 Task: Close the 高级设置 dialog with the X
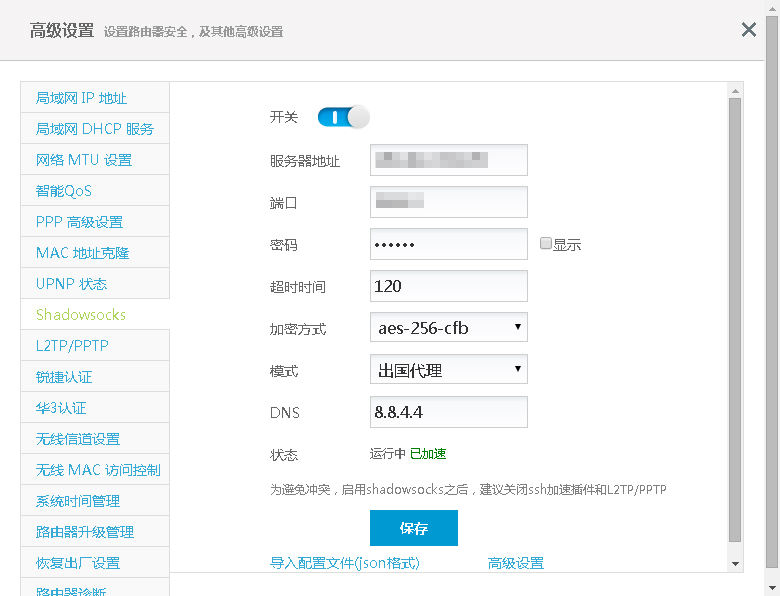tap(749, 30)
